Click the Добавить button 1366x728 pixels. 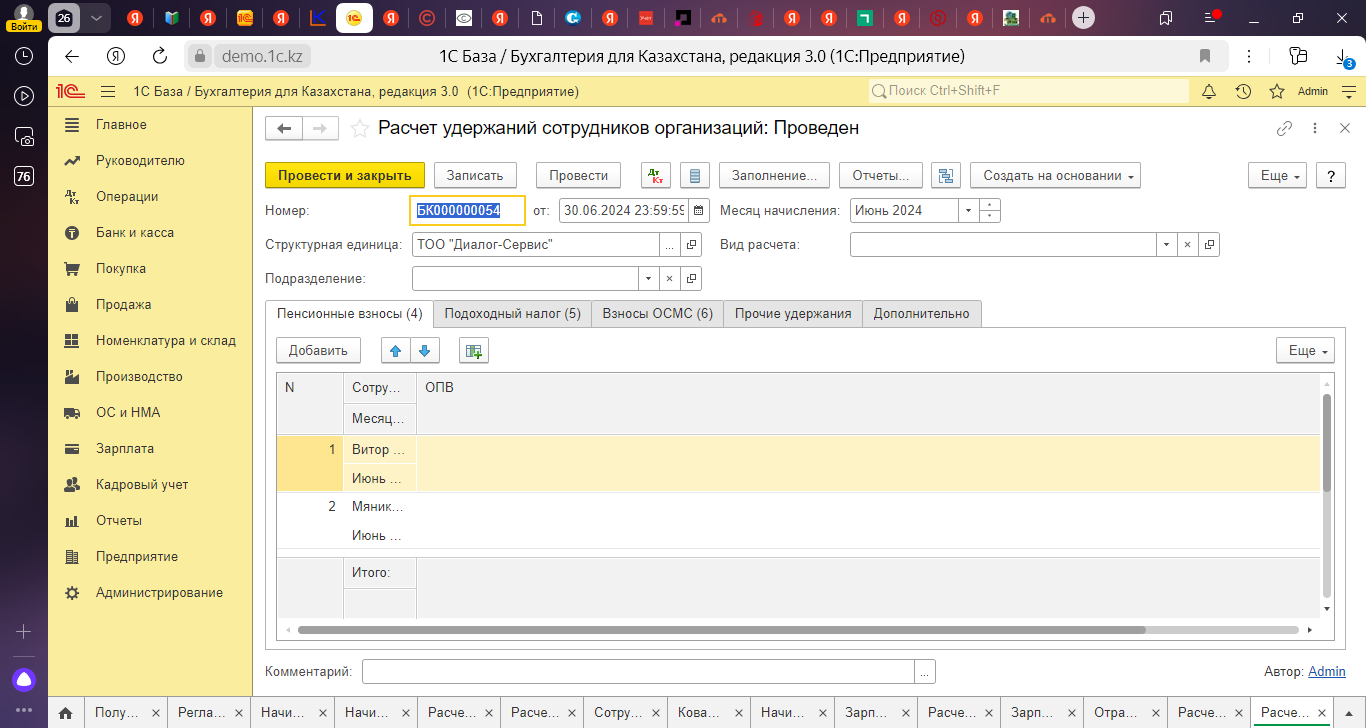[318, 350]
